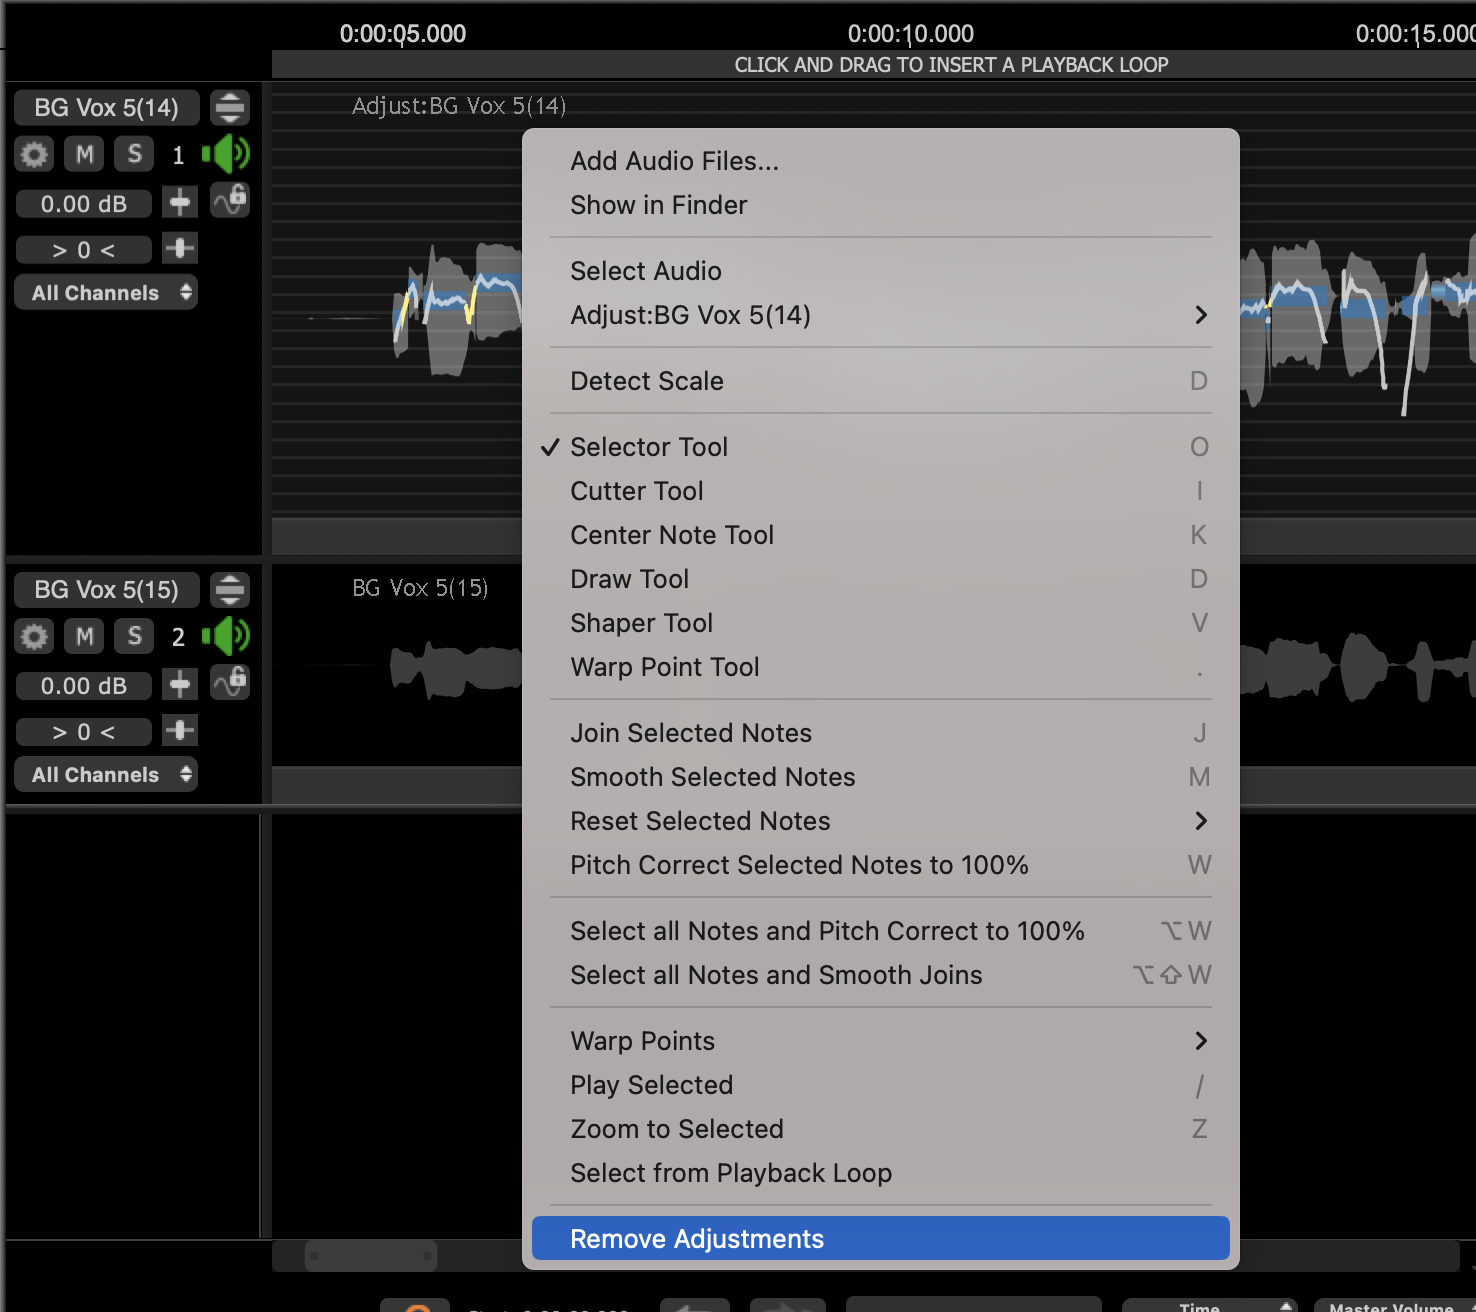Click the track handle icon beside BG Vox 5(14)

(230, 107)
